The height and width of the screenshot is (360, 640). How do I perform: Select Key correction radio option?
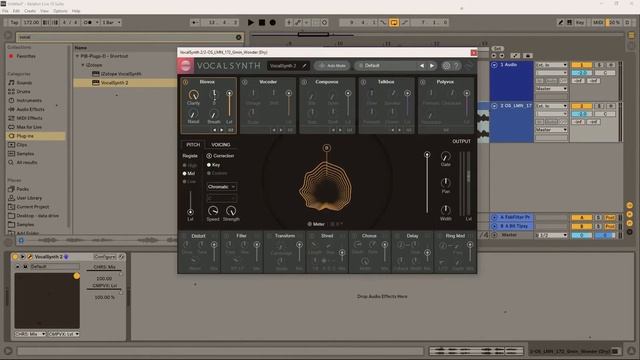pyautogui.click(x=209, y=165)
